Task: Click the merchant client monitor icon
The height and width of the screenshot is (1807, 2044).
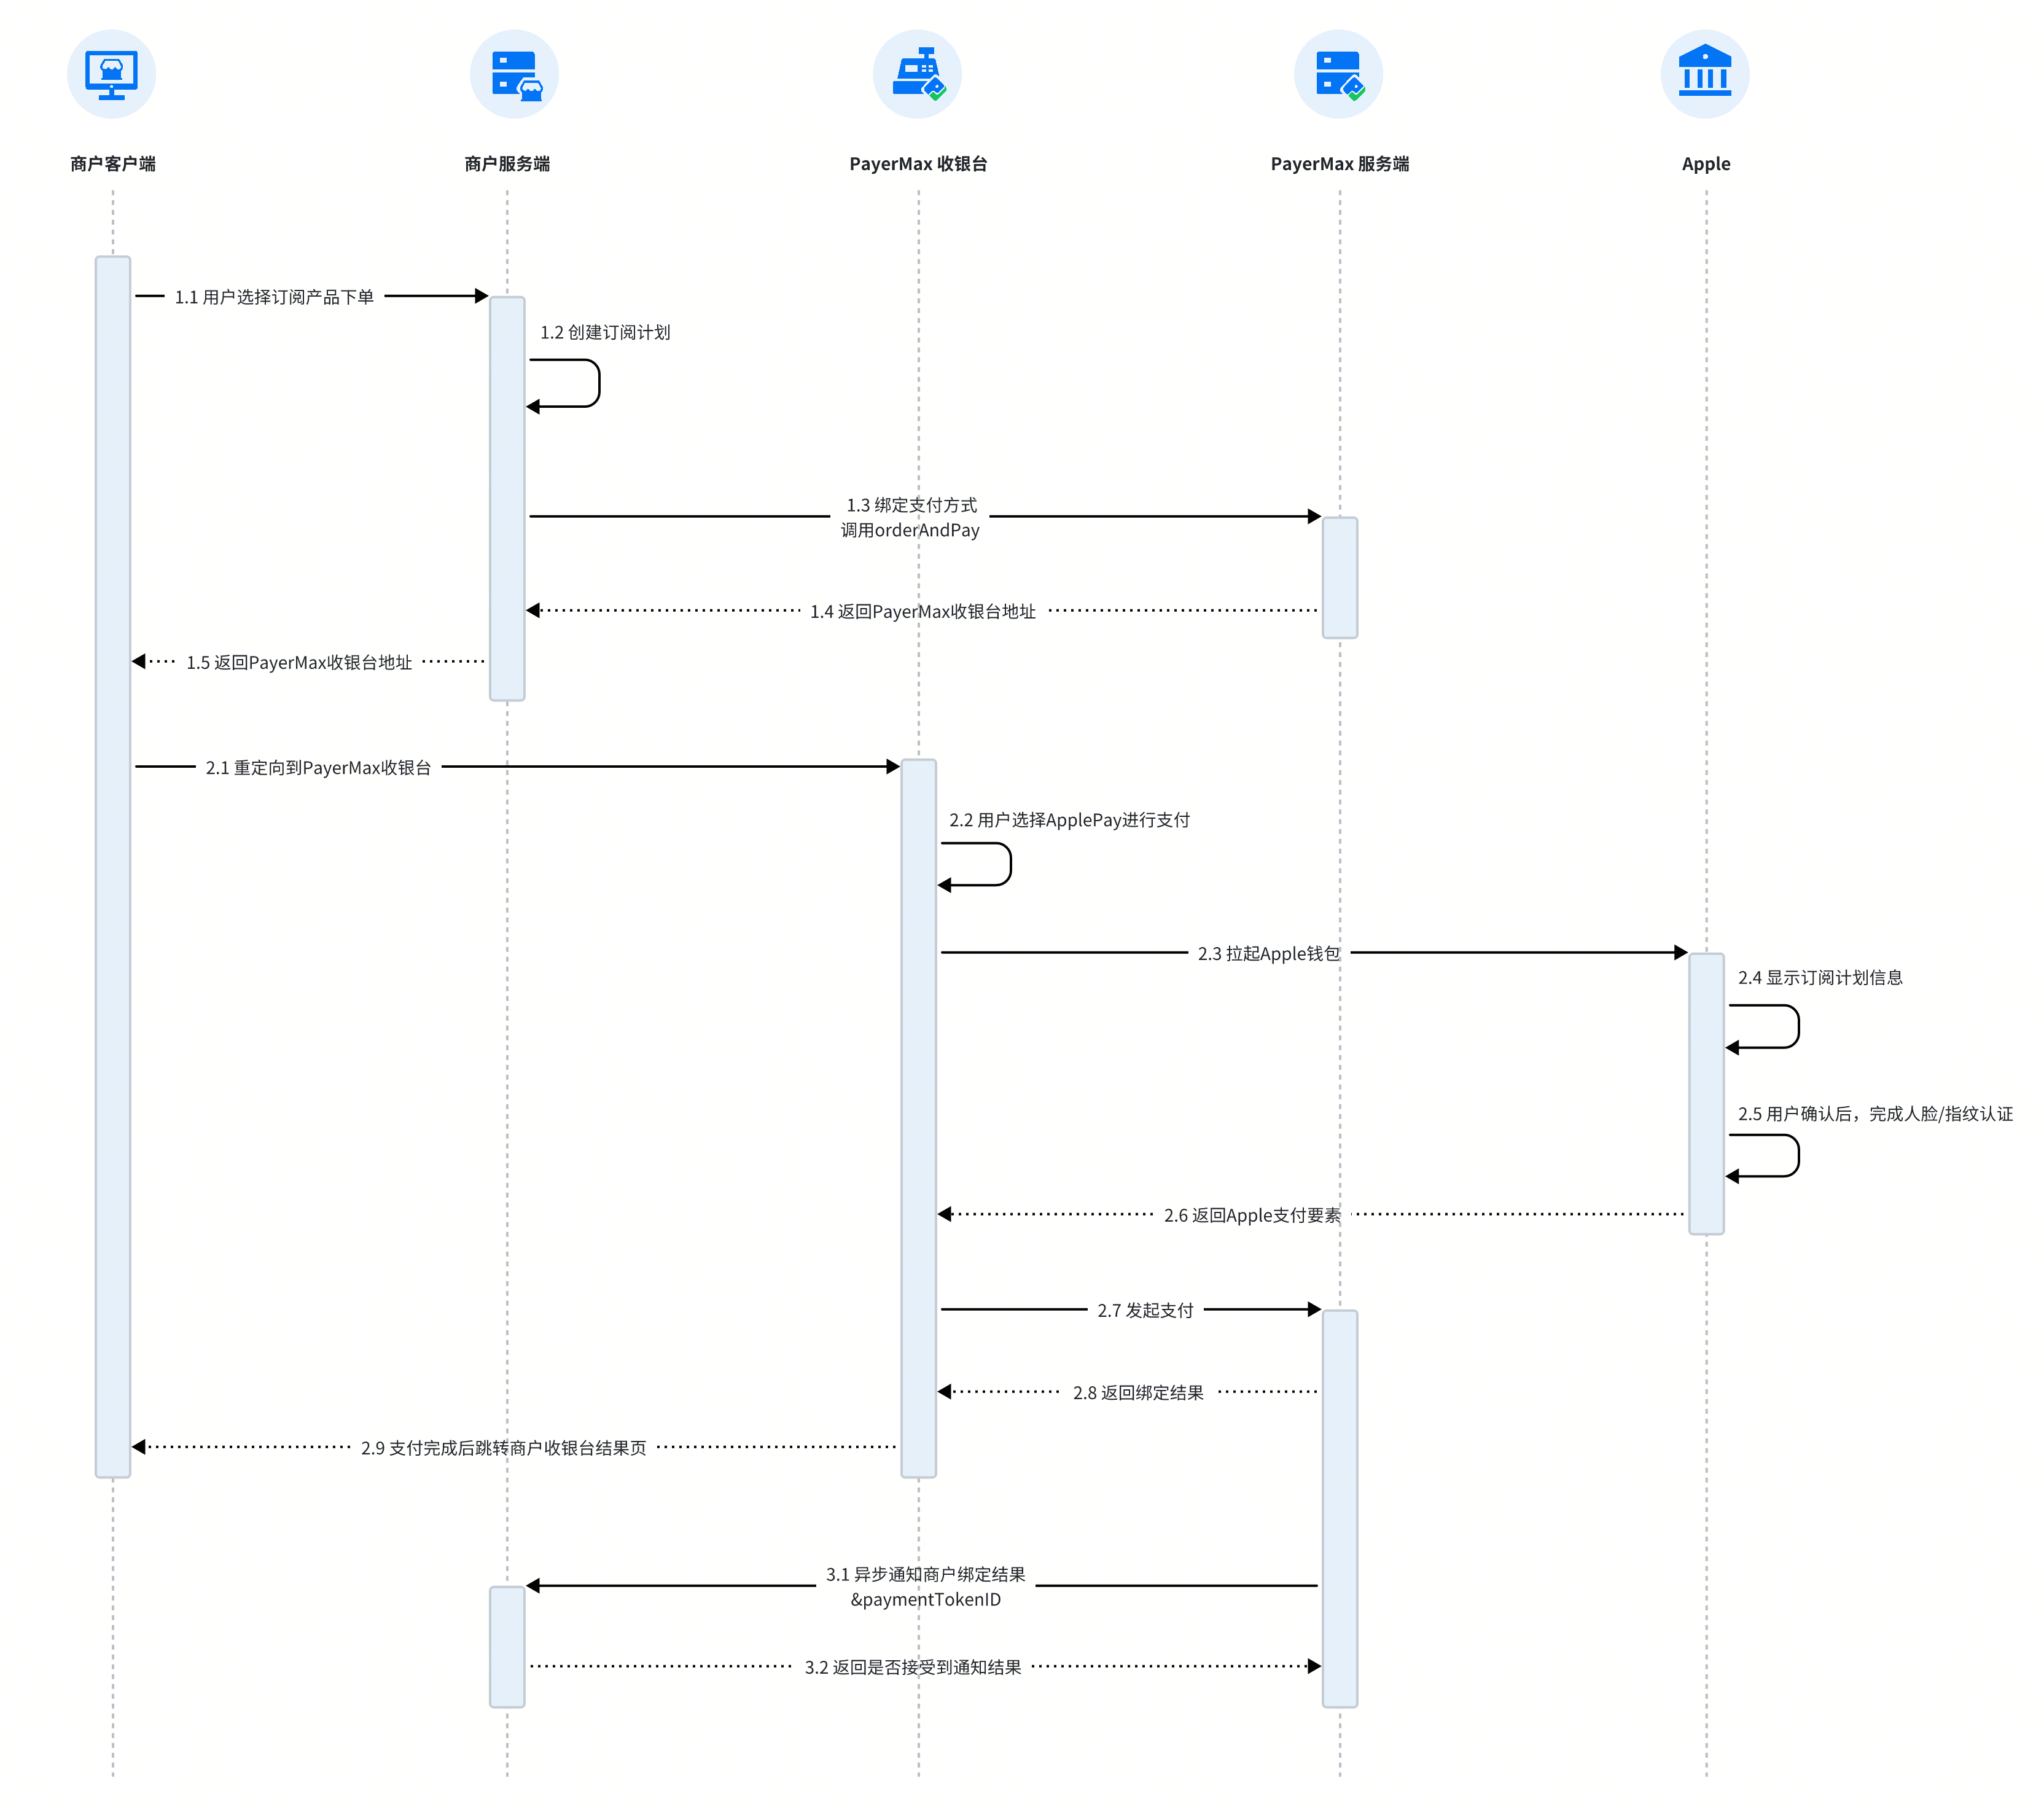Action: 111,74
